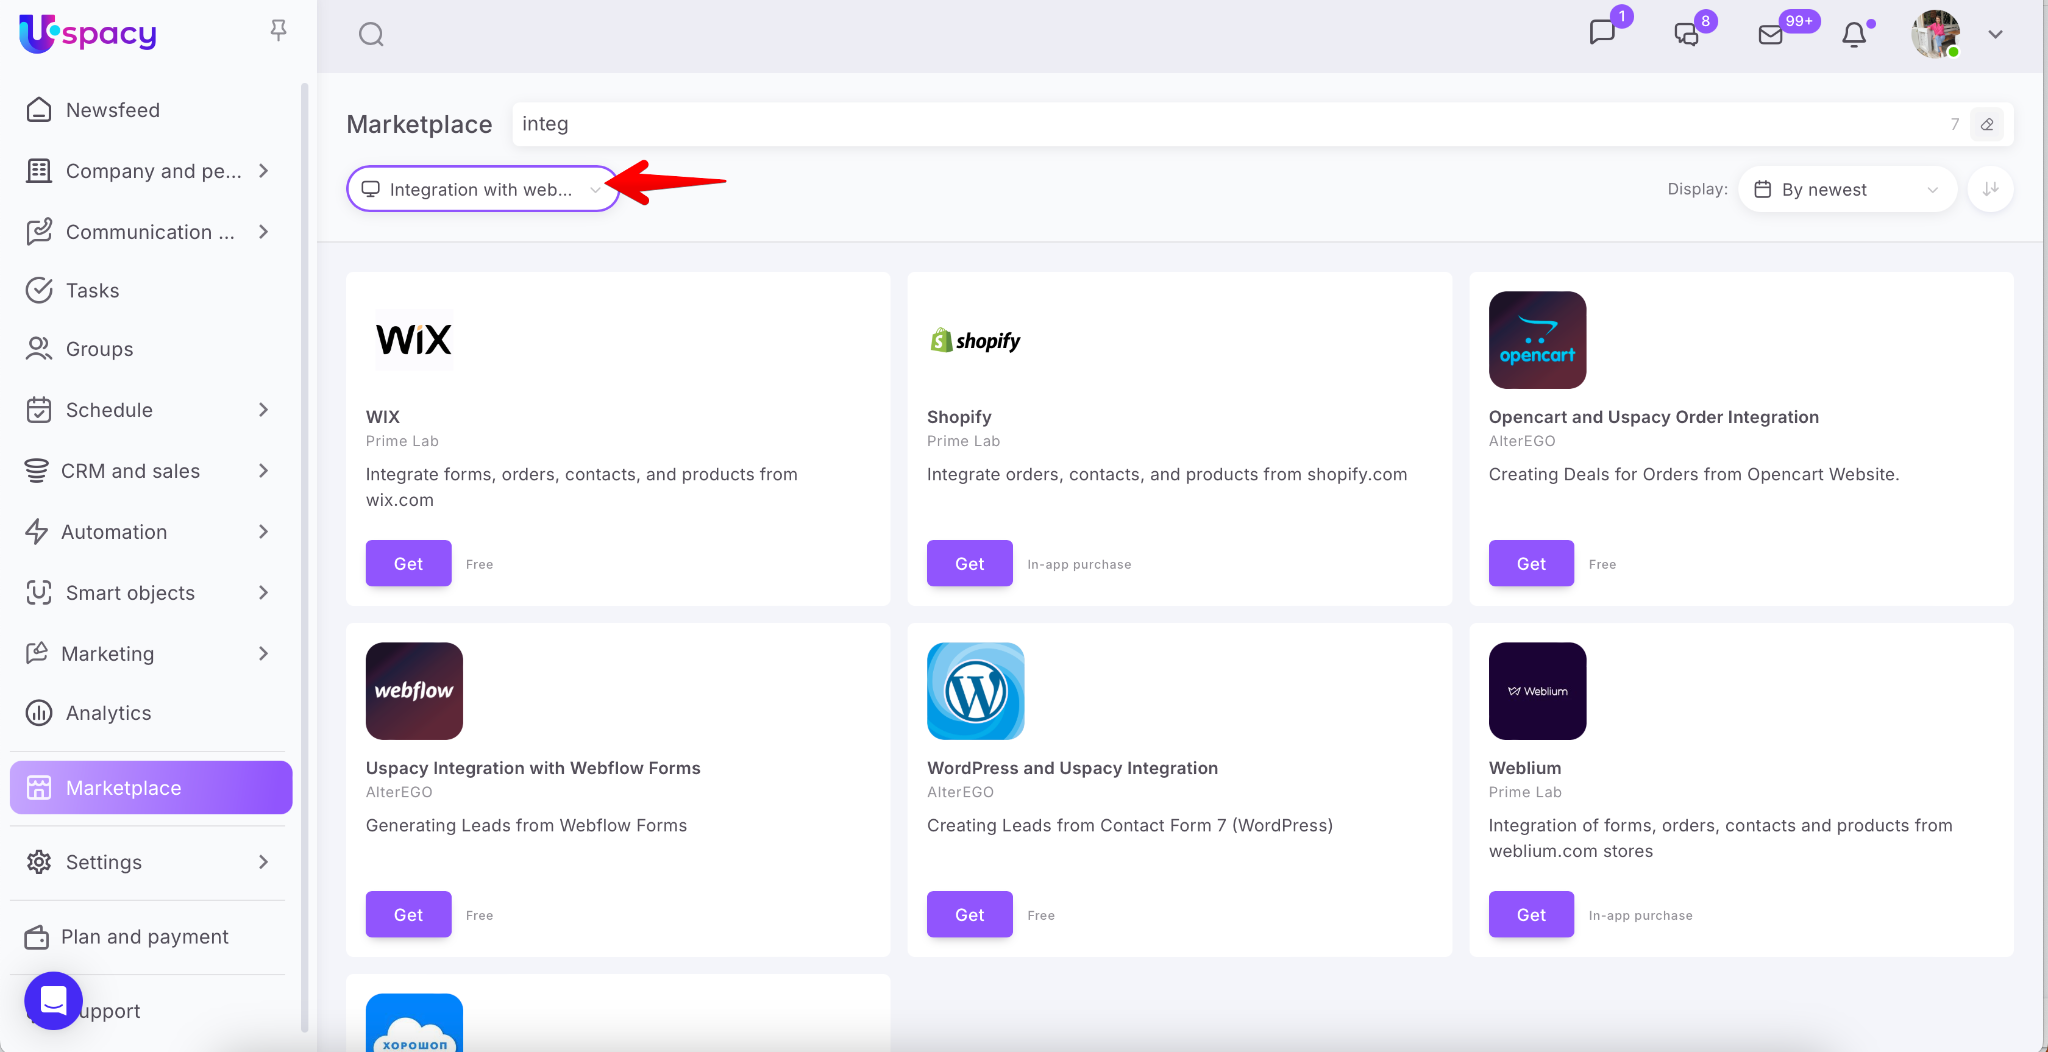This screenshot has height=1052, width=2048.
Task: Click Get for WordPress and Uspacy Integration
Action: pos(969,915)
